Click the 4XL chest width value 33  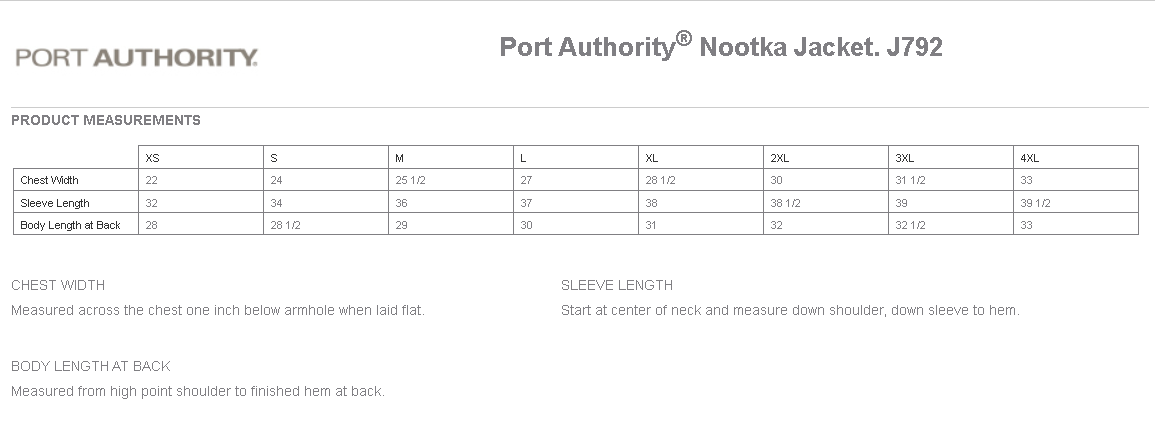(1026, 180)
